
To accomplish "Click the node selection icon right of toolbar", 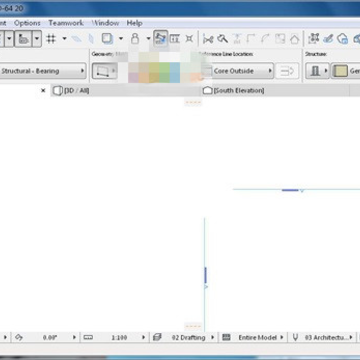I will click(313, 39).
